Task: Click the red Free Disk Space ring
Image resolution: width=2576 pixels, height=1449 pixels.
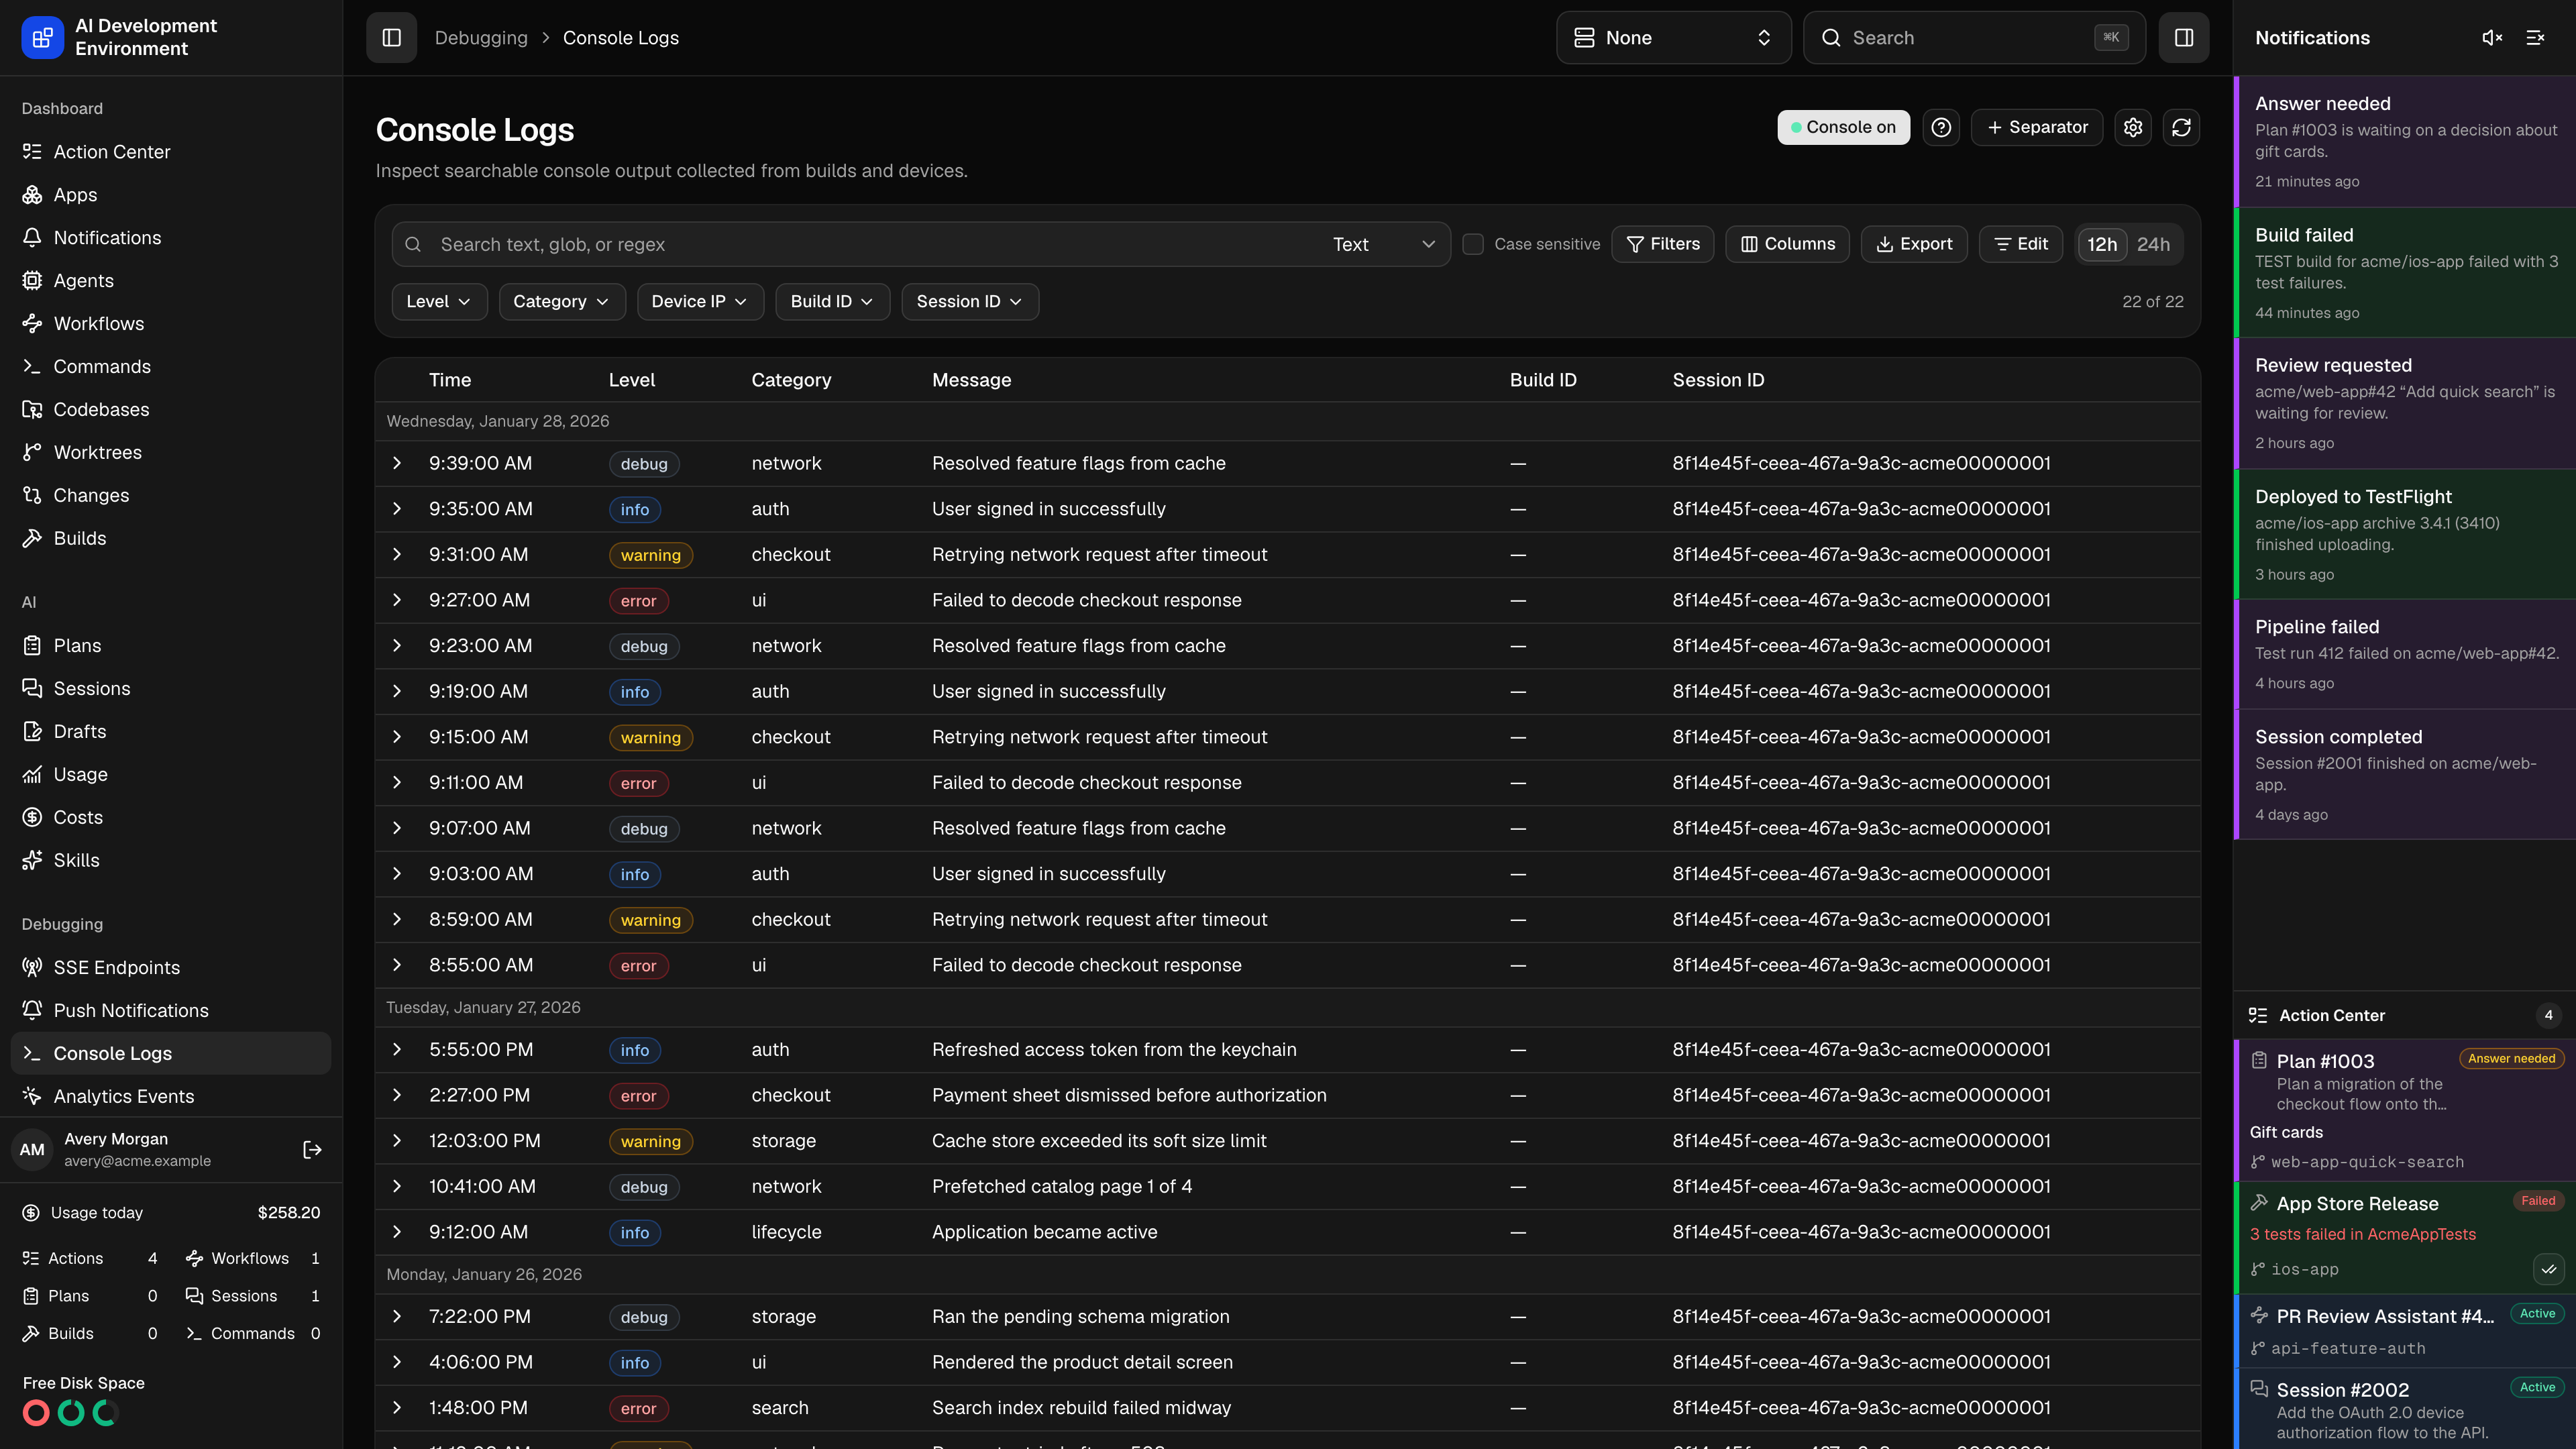Action: (36, 1413)
